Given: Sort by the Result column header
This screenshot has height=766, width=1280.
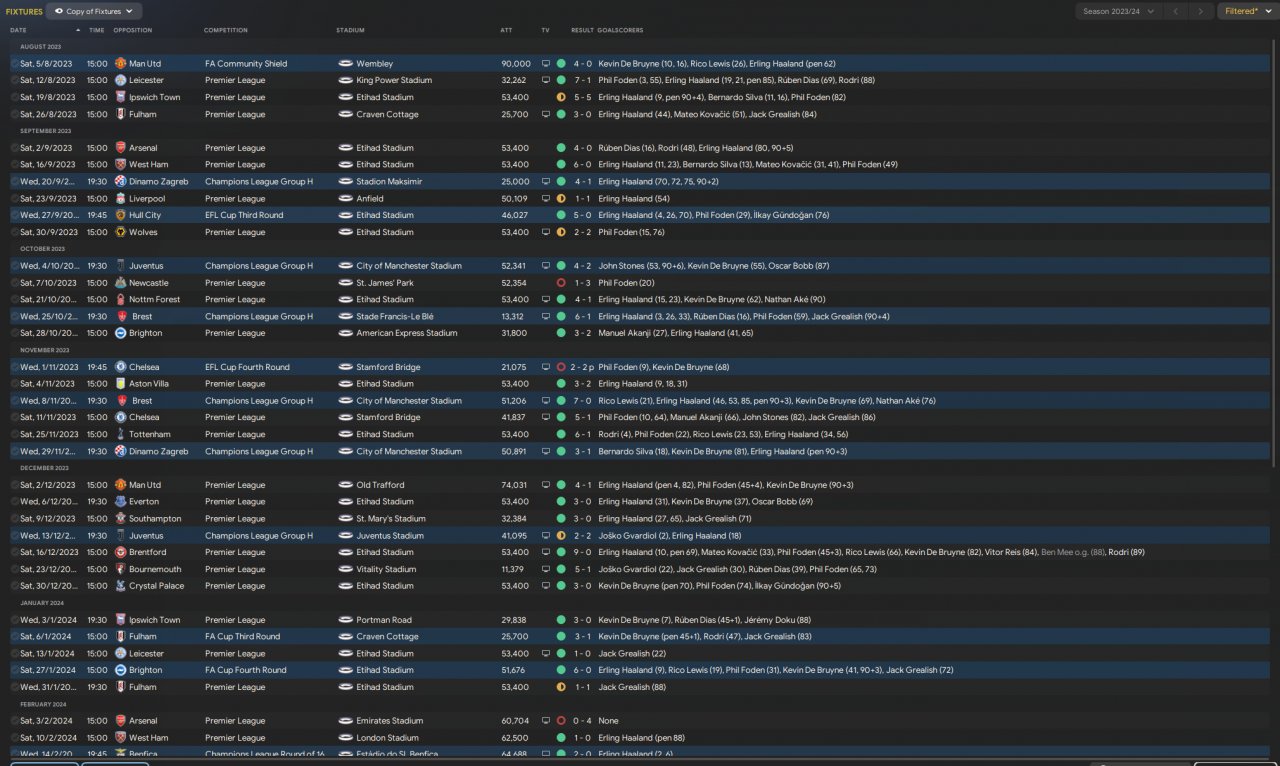Looking at the screenshot, I should pos(582,30).
